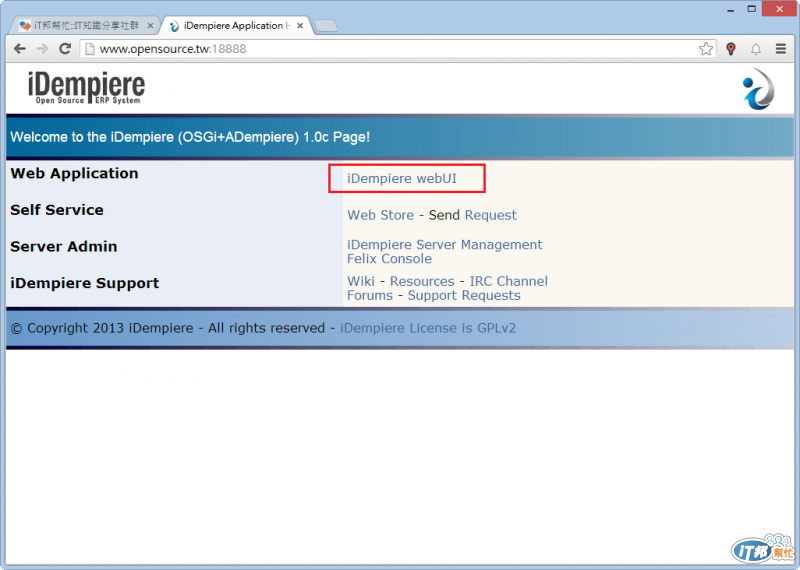Click the iDempiere Support heading
Viewport: 800px width, 570px height.
tap(85, 284)
